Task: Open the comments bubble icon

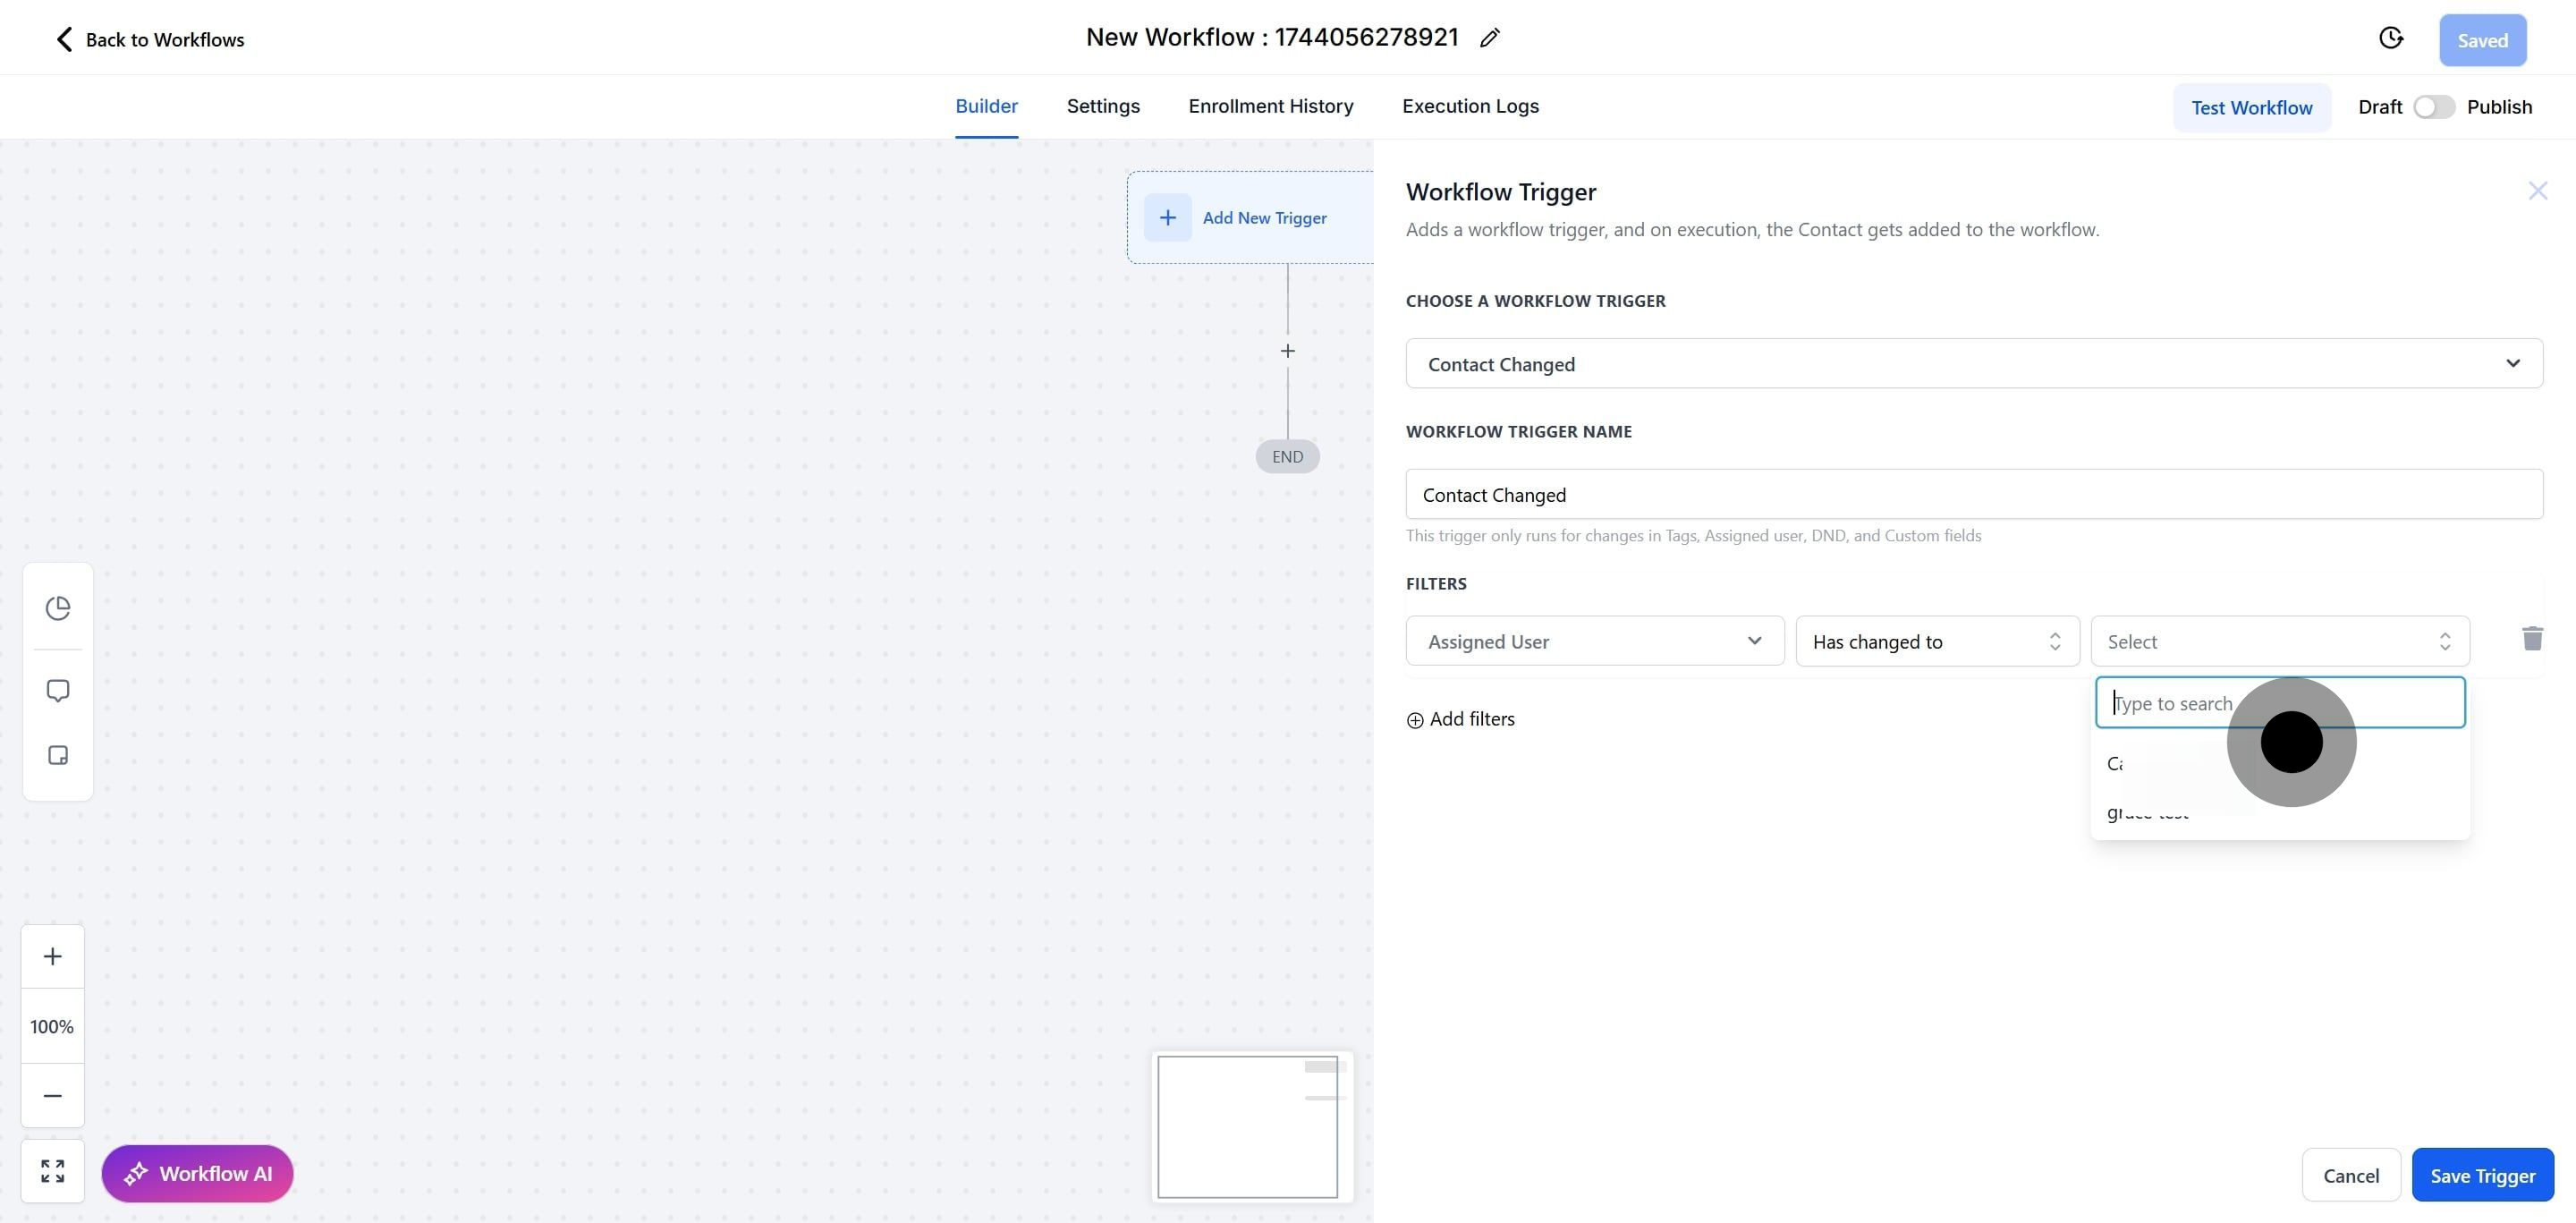Action: [x=58, y=690]
